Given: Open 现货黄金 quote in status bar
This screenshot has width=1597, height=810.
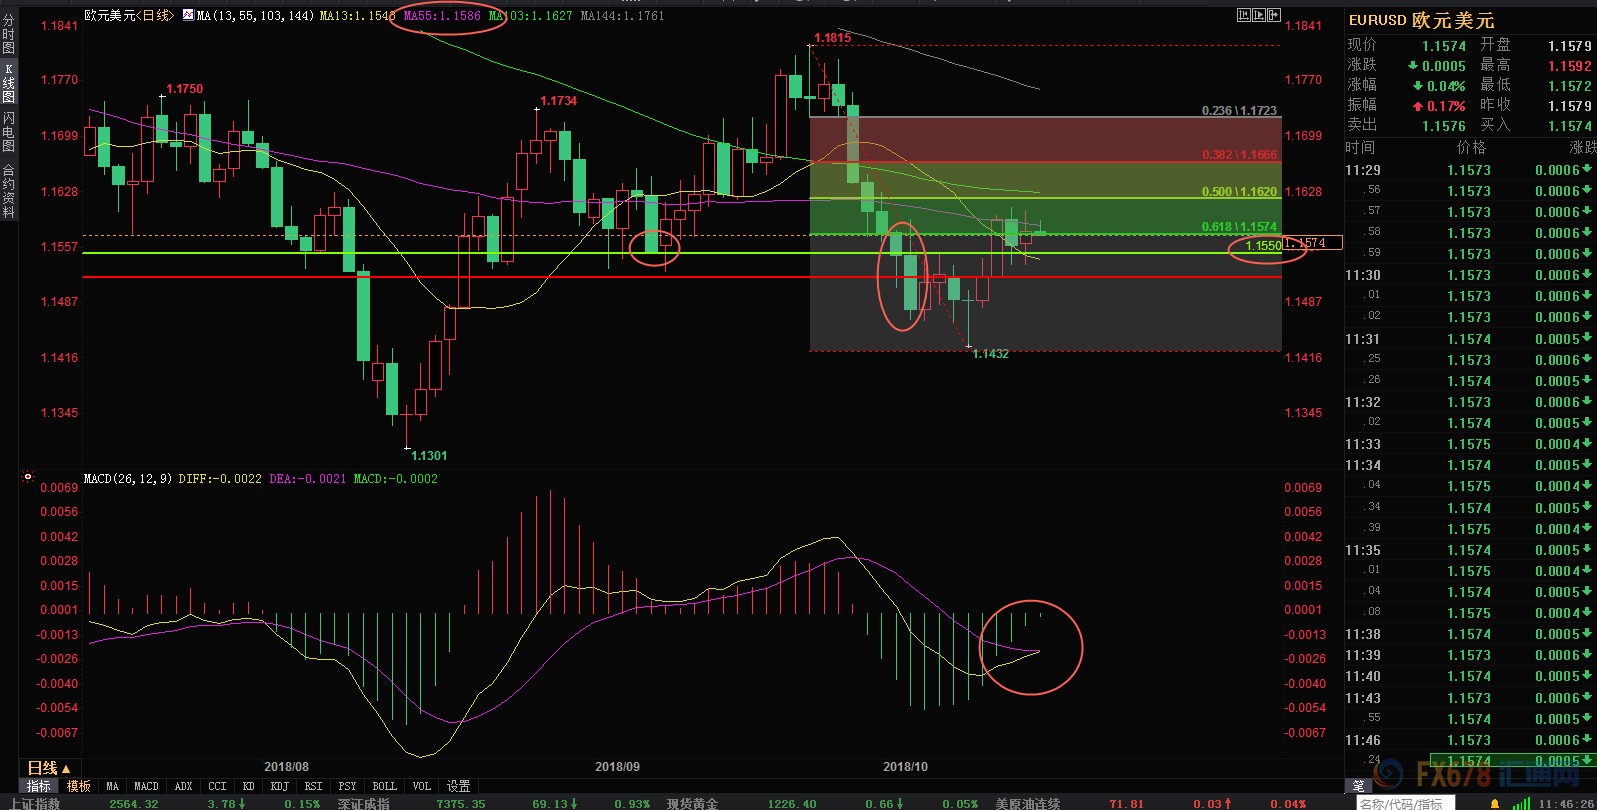Looking at the screenshot, I should coord(692,803).
